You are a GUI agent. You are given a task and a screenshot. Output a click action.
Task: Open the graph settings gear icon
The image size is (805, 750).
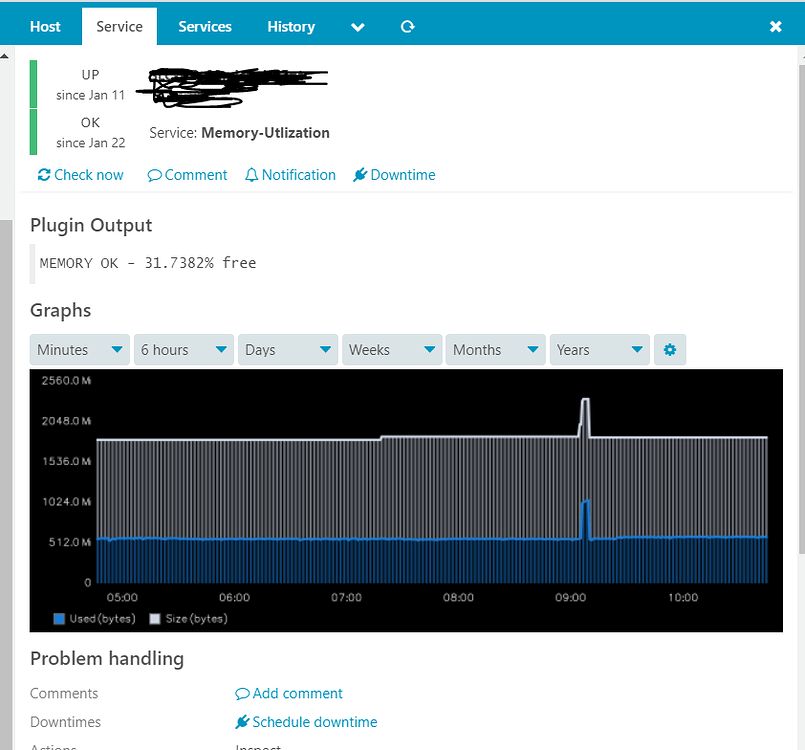pos(670,349)
